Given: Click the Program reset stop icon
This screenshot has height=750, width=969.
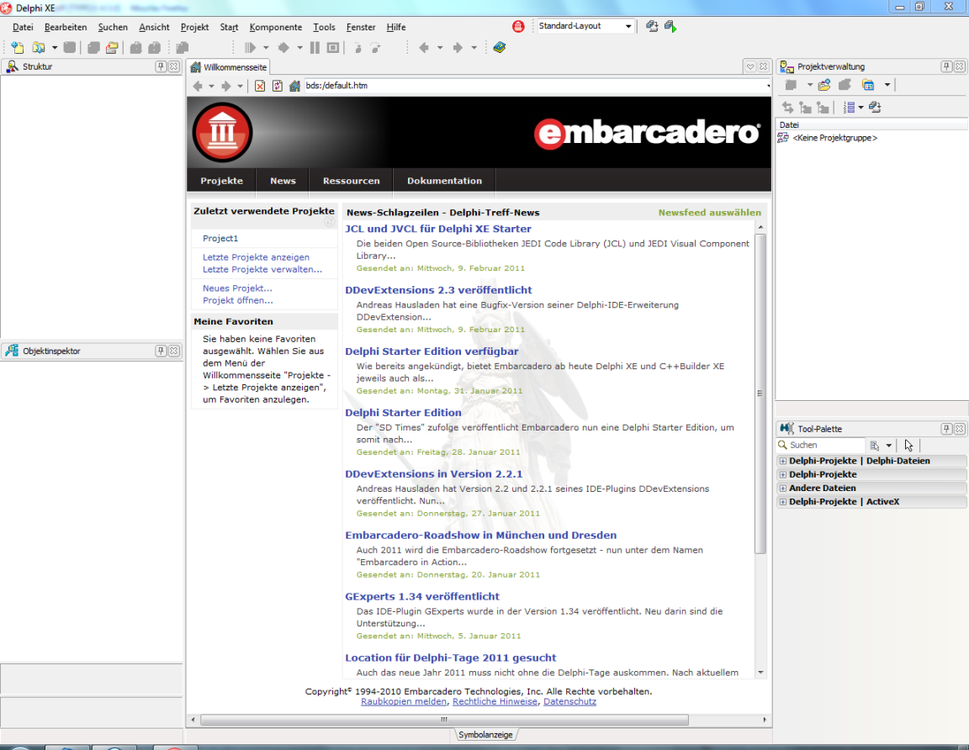Looking at the screenshot, I should tap(333, 48).
